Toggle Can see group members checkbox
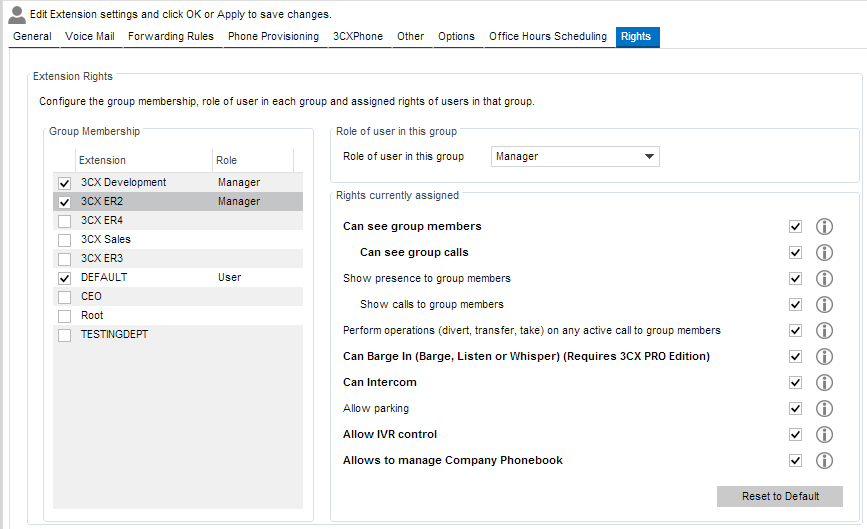The image size is (867, 529). [x=795, y=227]
